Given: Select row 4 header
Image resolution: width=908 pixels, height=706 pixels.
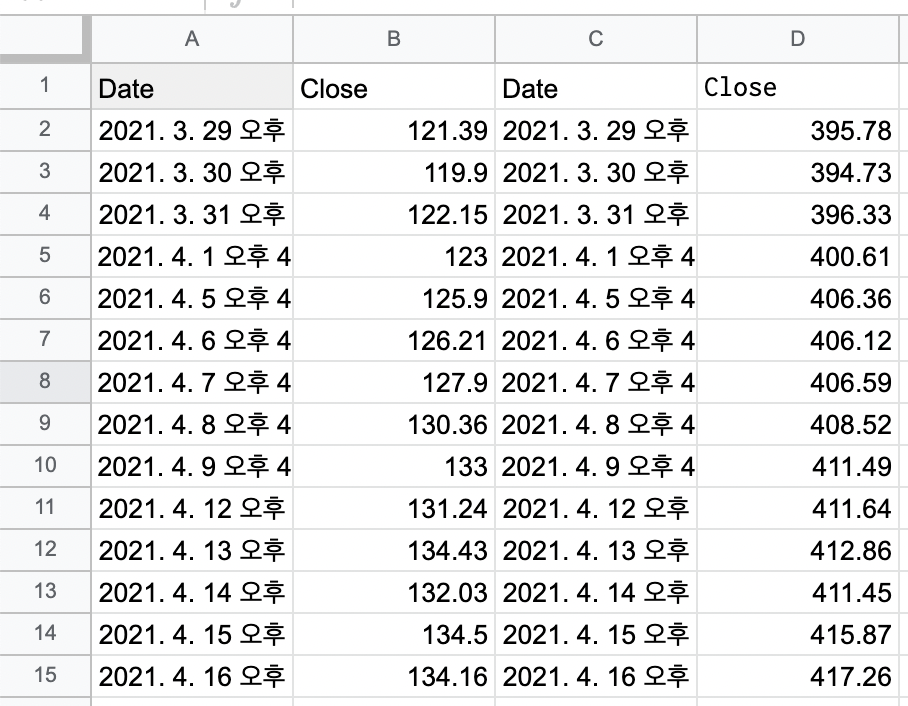Looking at the screenshot, I should pyautogui.click(x=45, y=214).
